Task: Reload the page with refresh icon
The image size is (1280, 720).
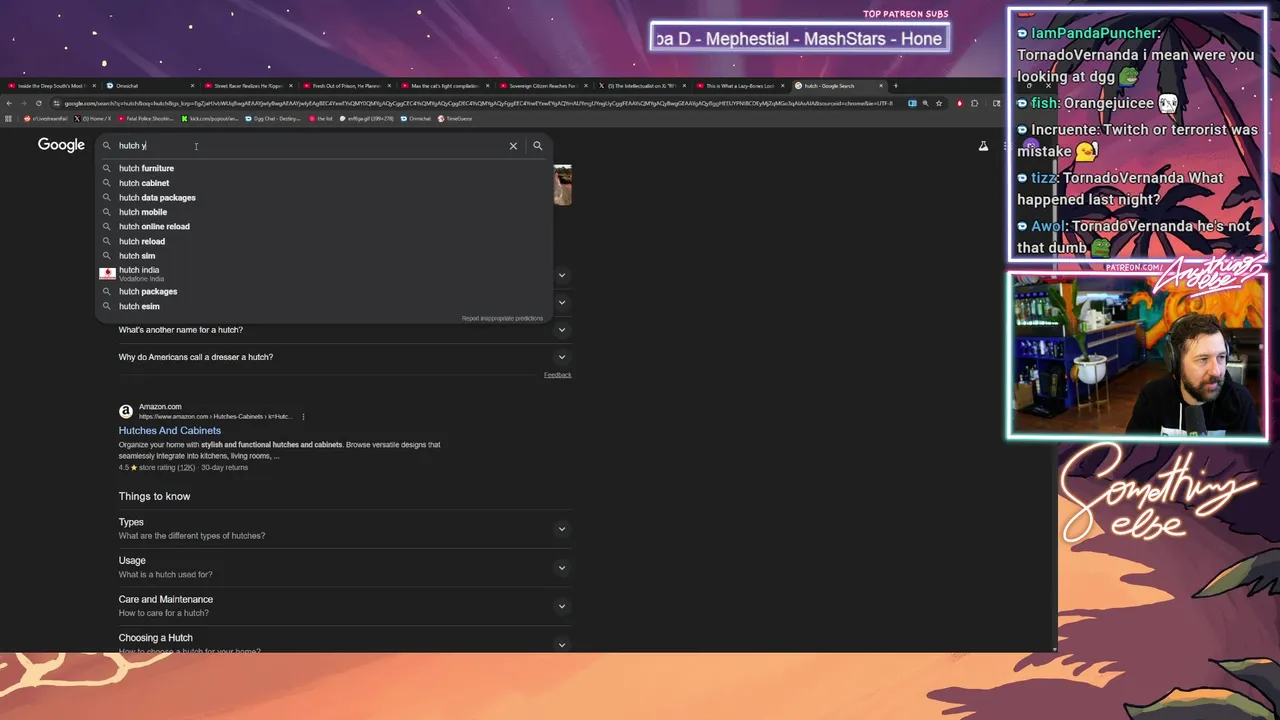Action: 39,103
